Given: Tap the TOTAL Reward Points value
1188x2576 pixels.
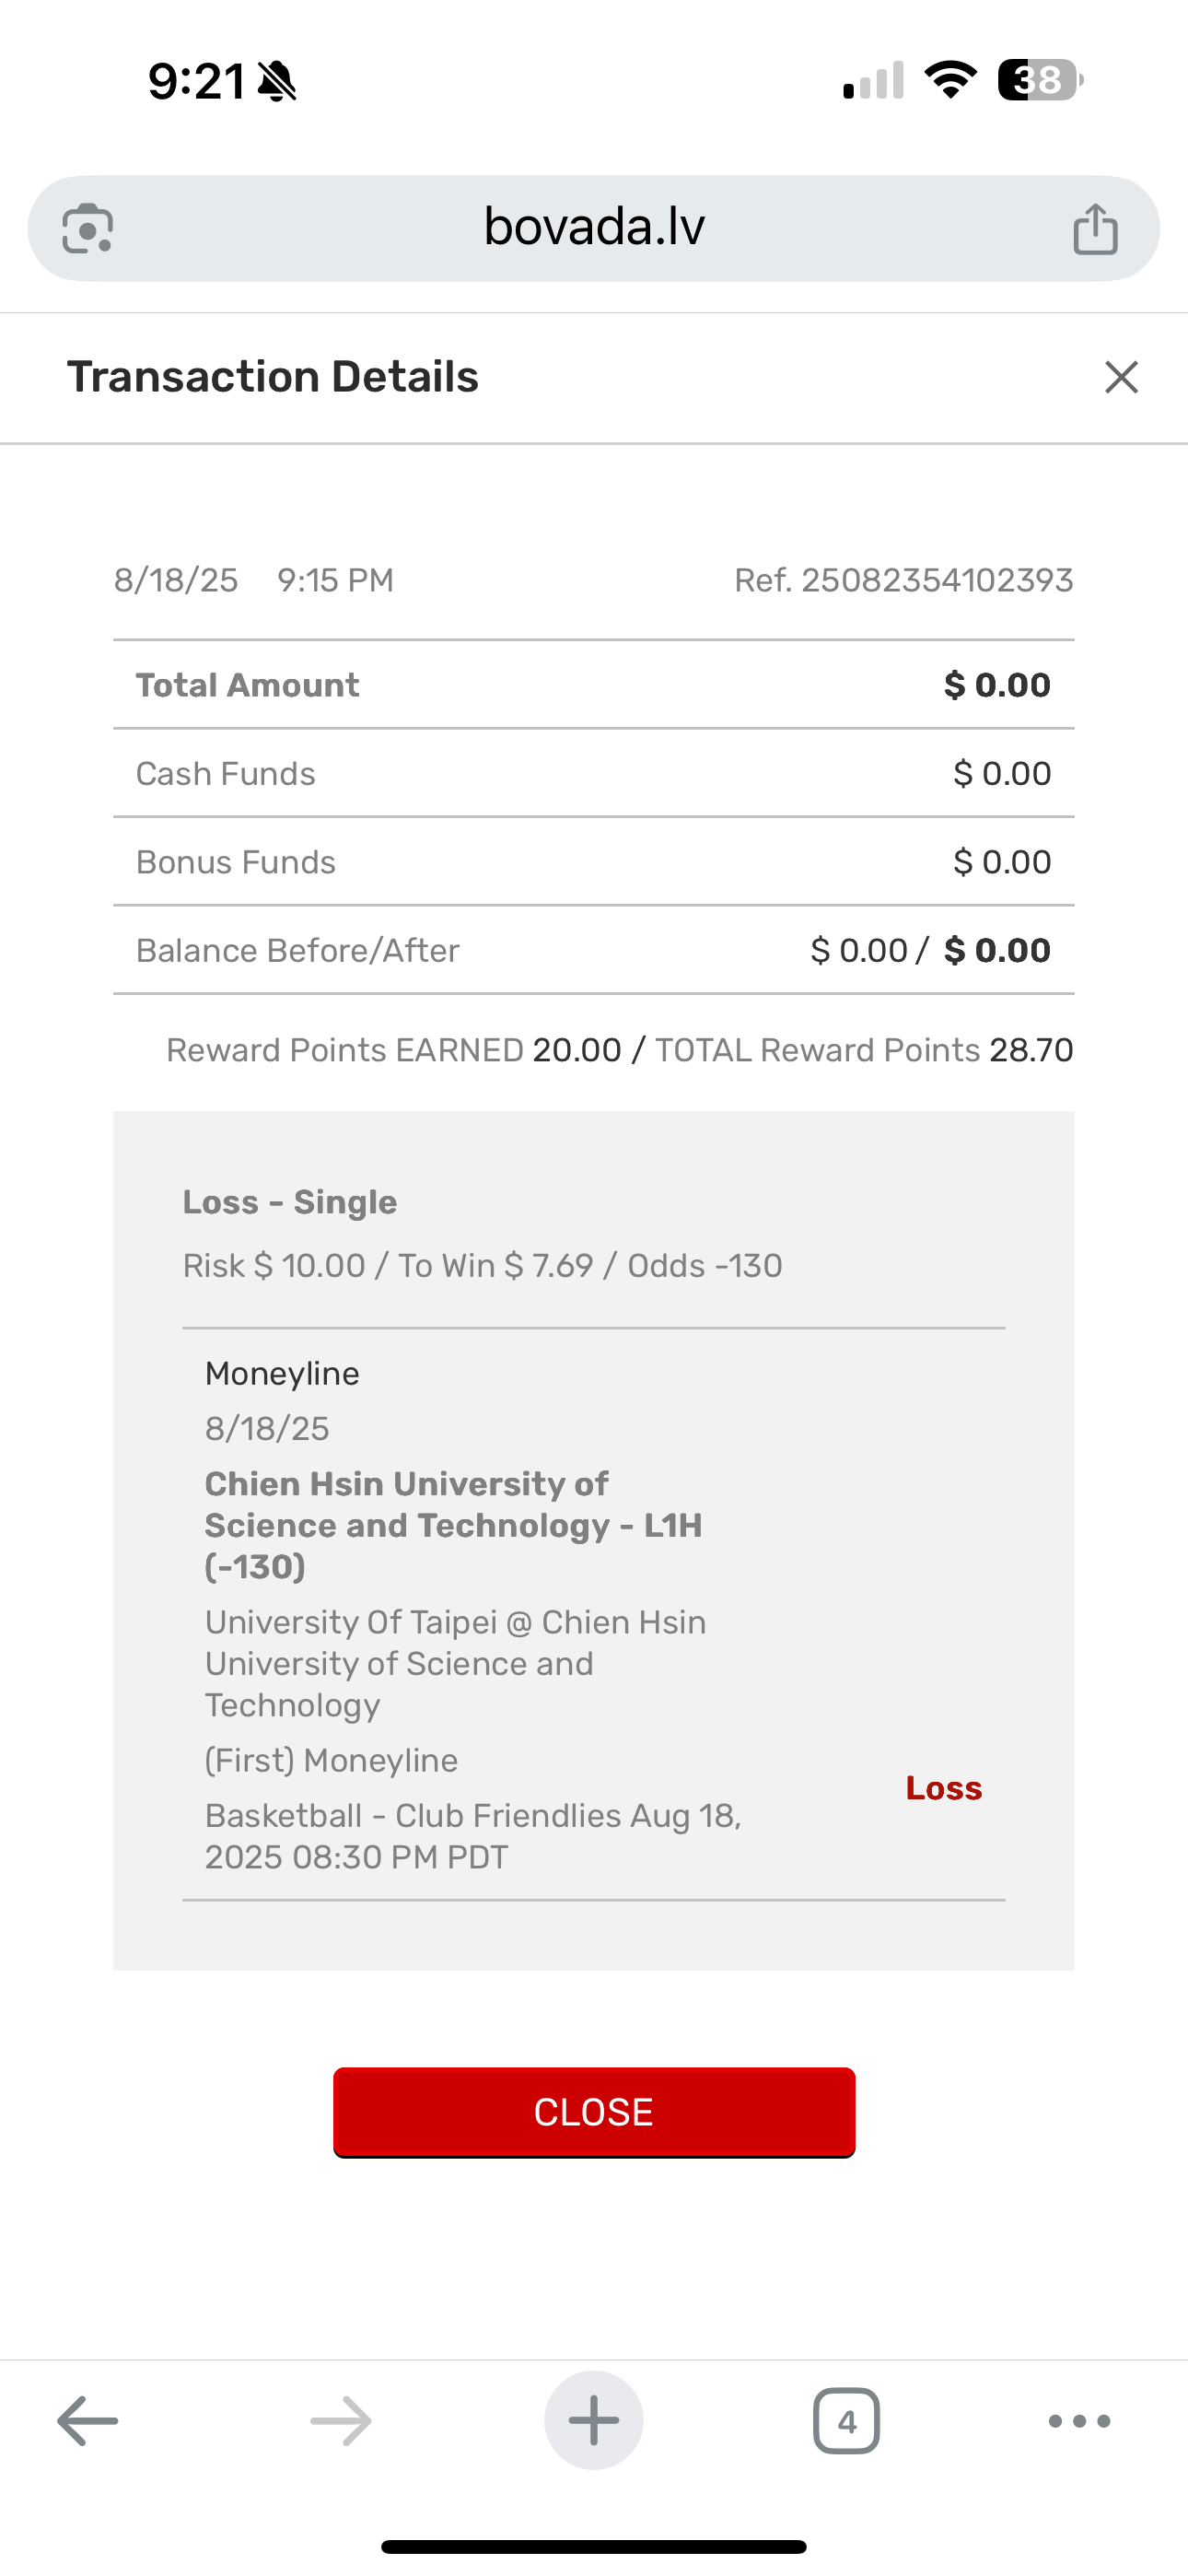Looking at the screenshot, I should coord(1031,1050).
